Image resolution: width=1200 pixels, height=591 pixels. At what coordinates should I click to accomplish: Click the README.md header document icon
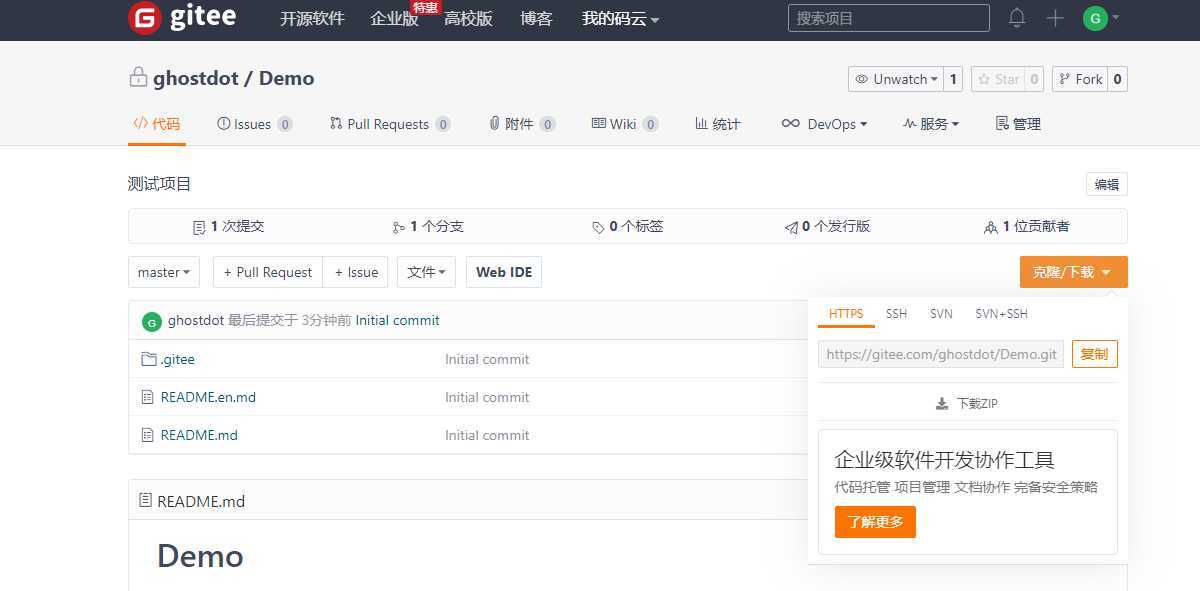coord(145,500)
